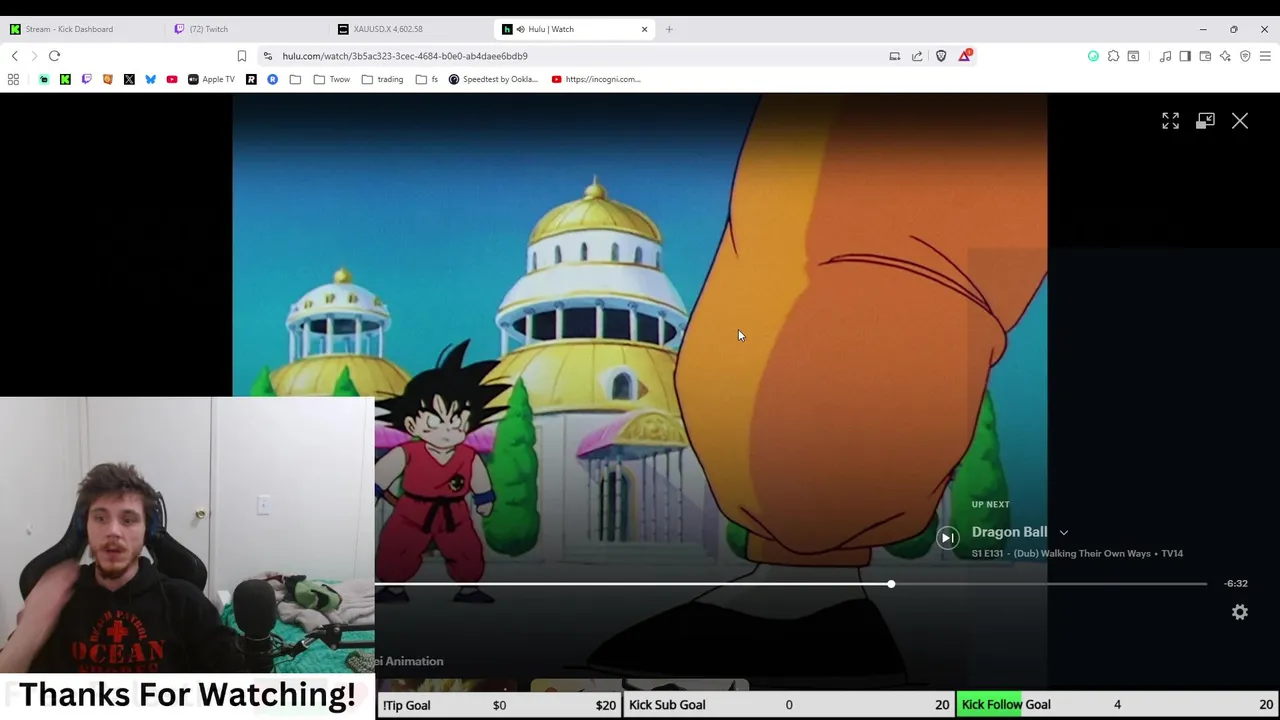The image size is (1280, 720).
Task: Open the player settings gear
Action: [1240, 612]
